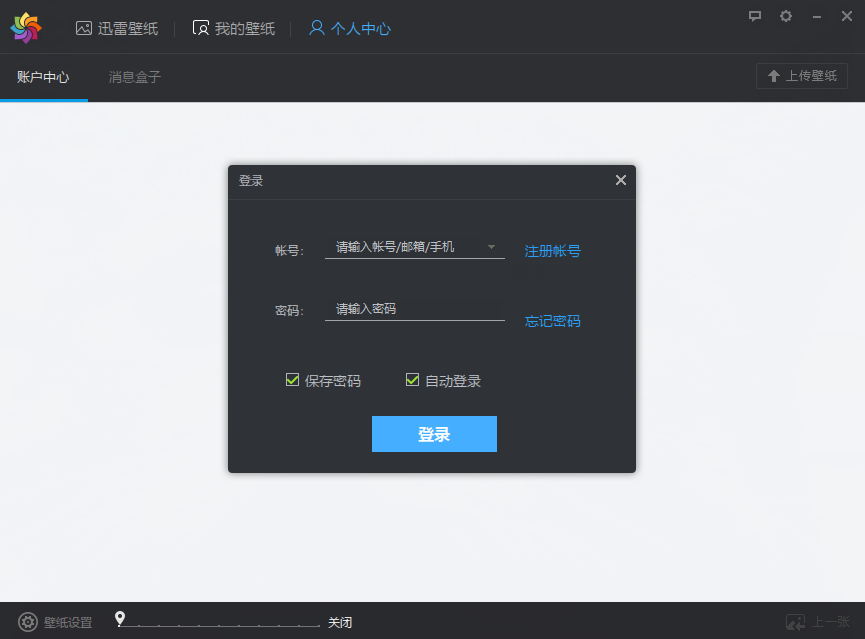
Task: Click the search icon next to 我的壁纸
Action: point(200,28)
